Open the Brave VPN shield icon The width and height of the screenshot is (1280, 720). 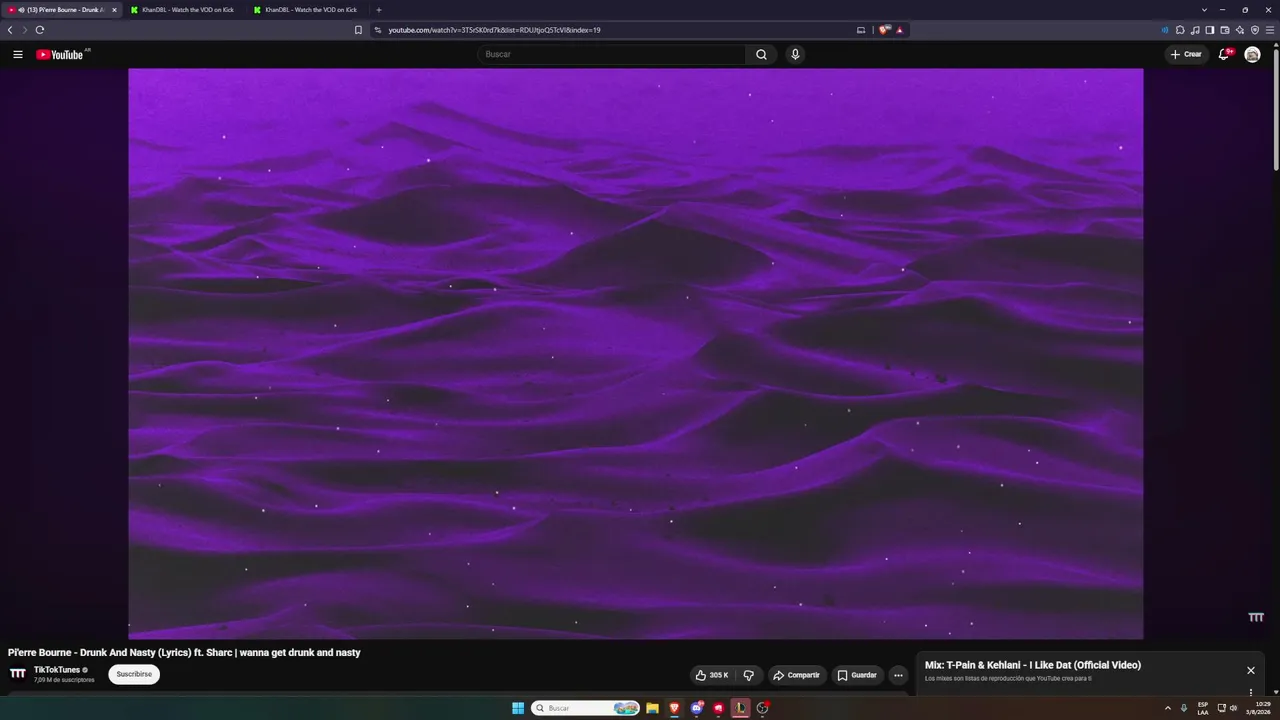(1255, 30)
